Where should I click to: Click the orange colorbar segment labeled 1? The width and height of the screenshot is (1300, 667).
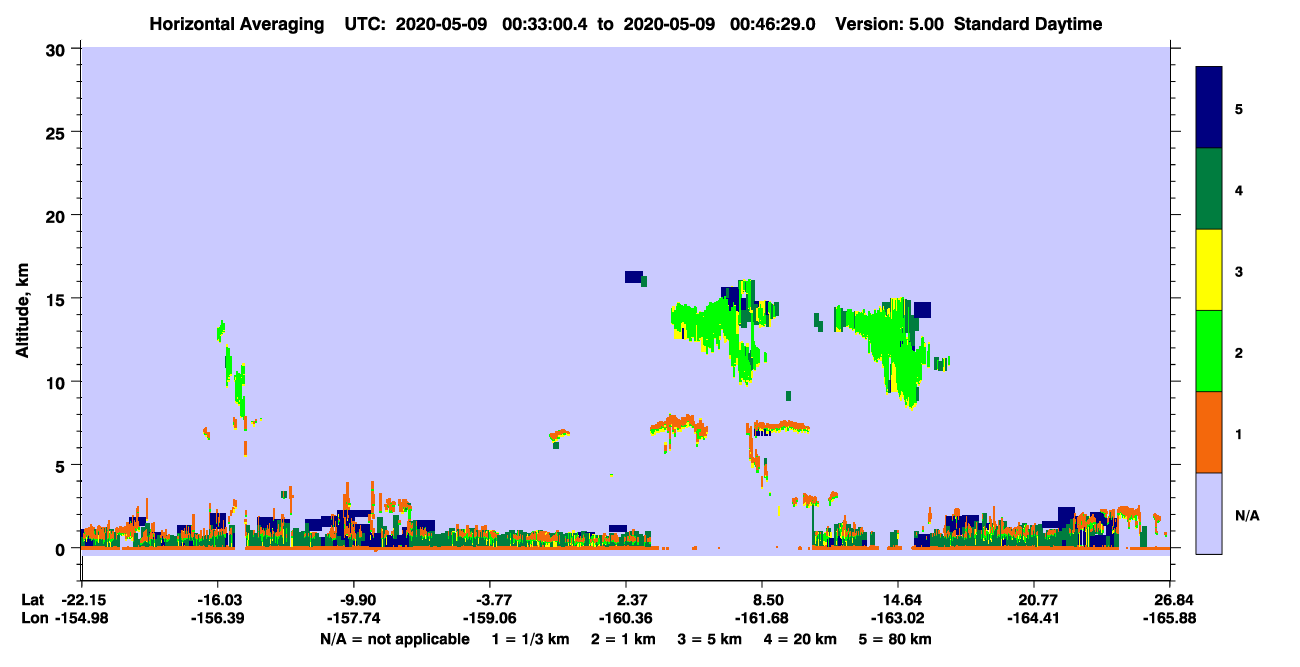tap(1209, 432)
